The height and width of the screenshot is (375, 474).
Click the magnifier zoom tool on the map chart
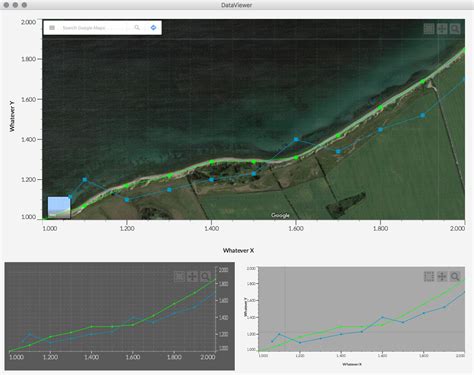pyautogui.click(x=455, y=29)
